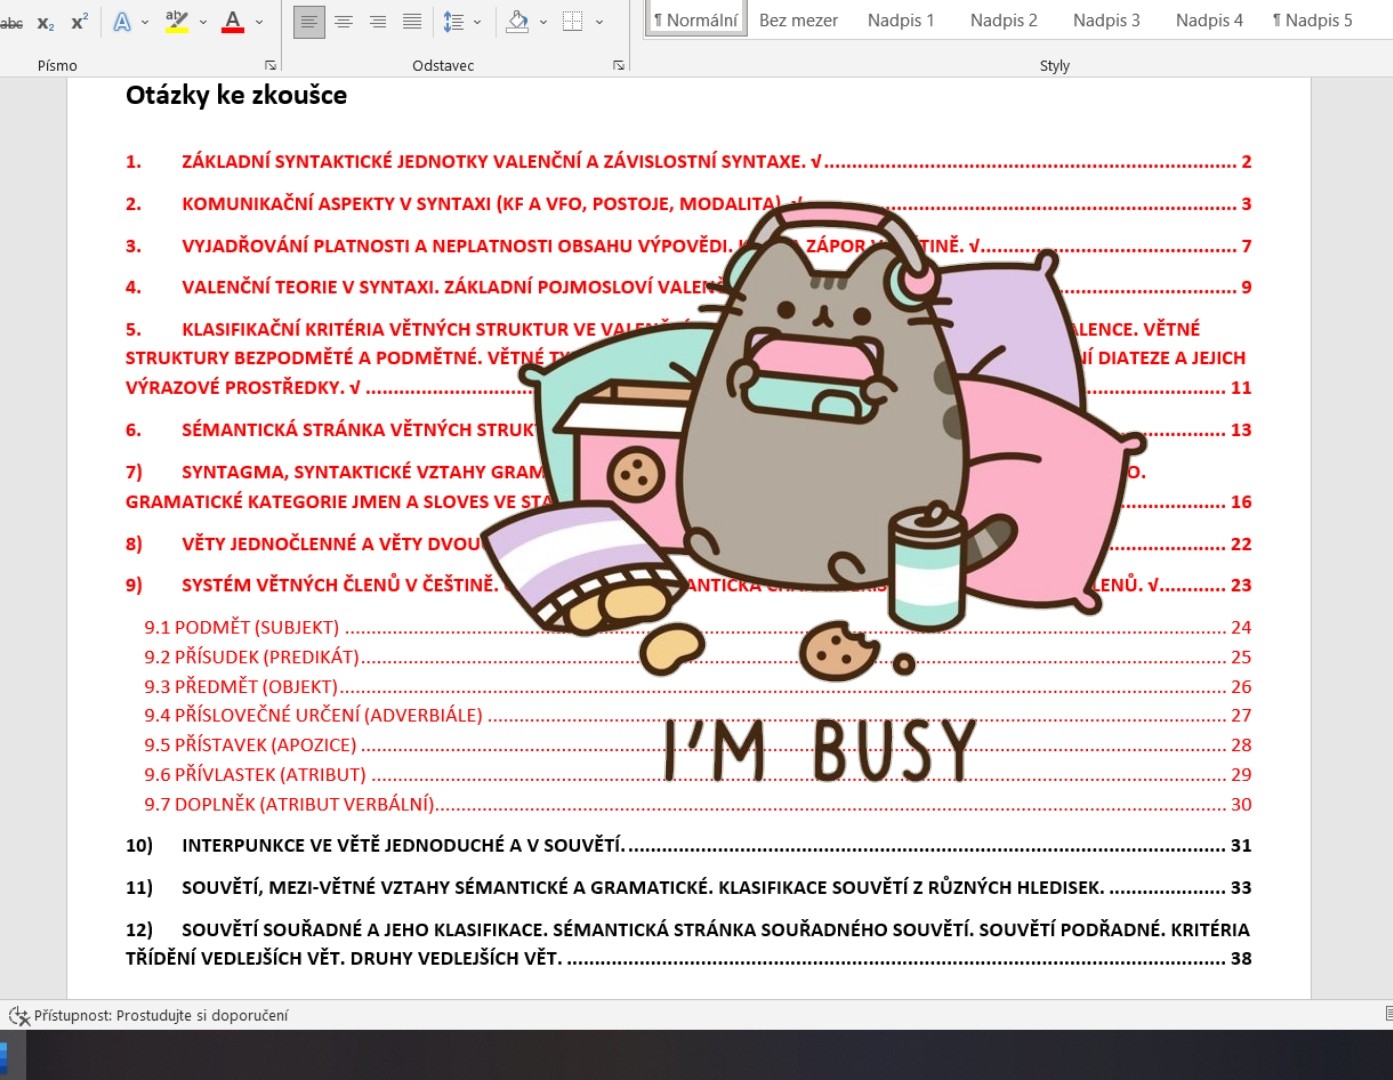The image size is (1393, 1080).
Task: Open the text effects and typography button
Action: [x=122, y=22]
